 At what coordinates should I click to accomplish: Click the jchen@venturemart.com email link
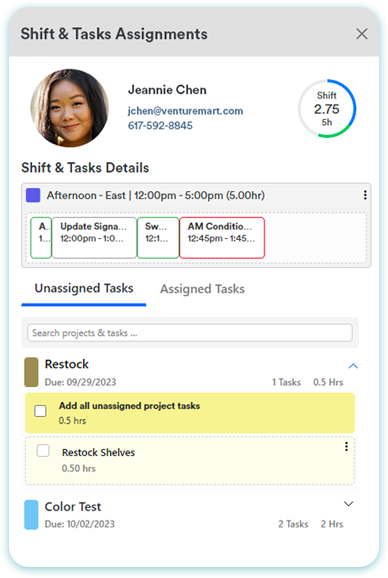click(185, 111)
